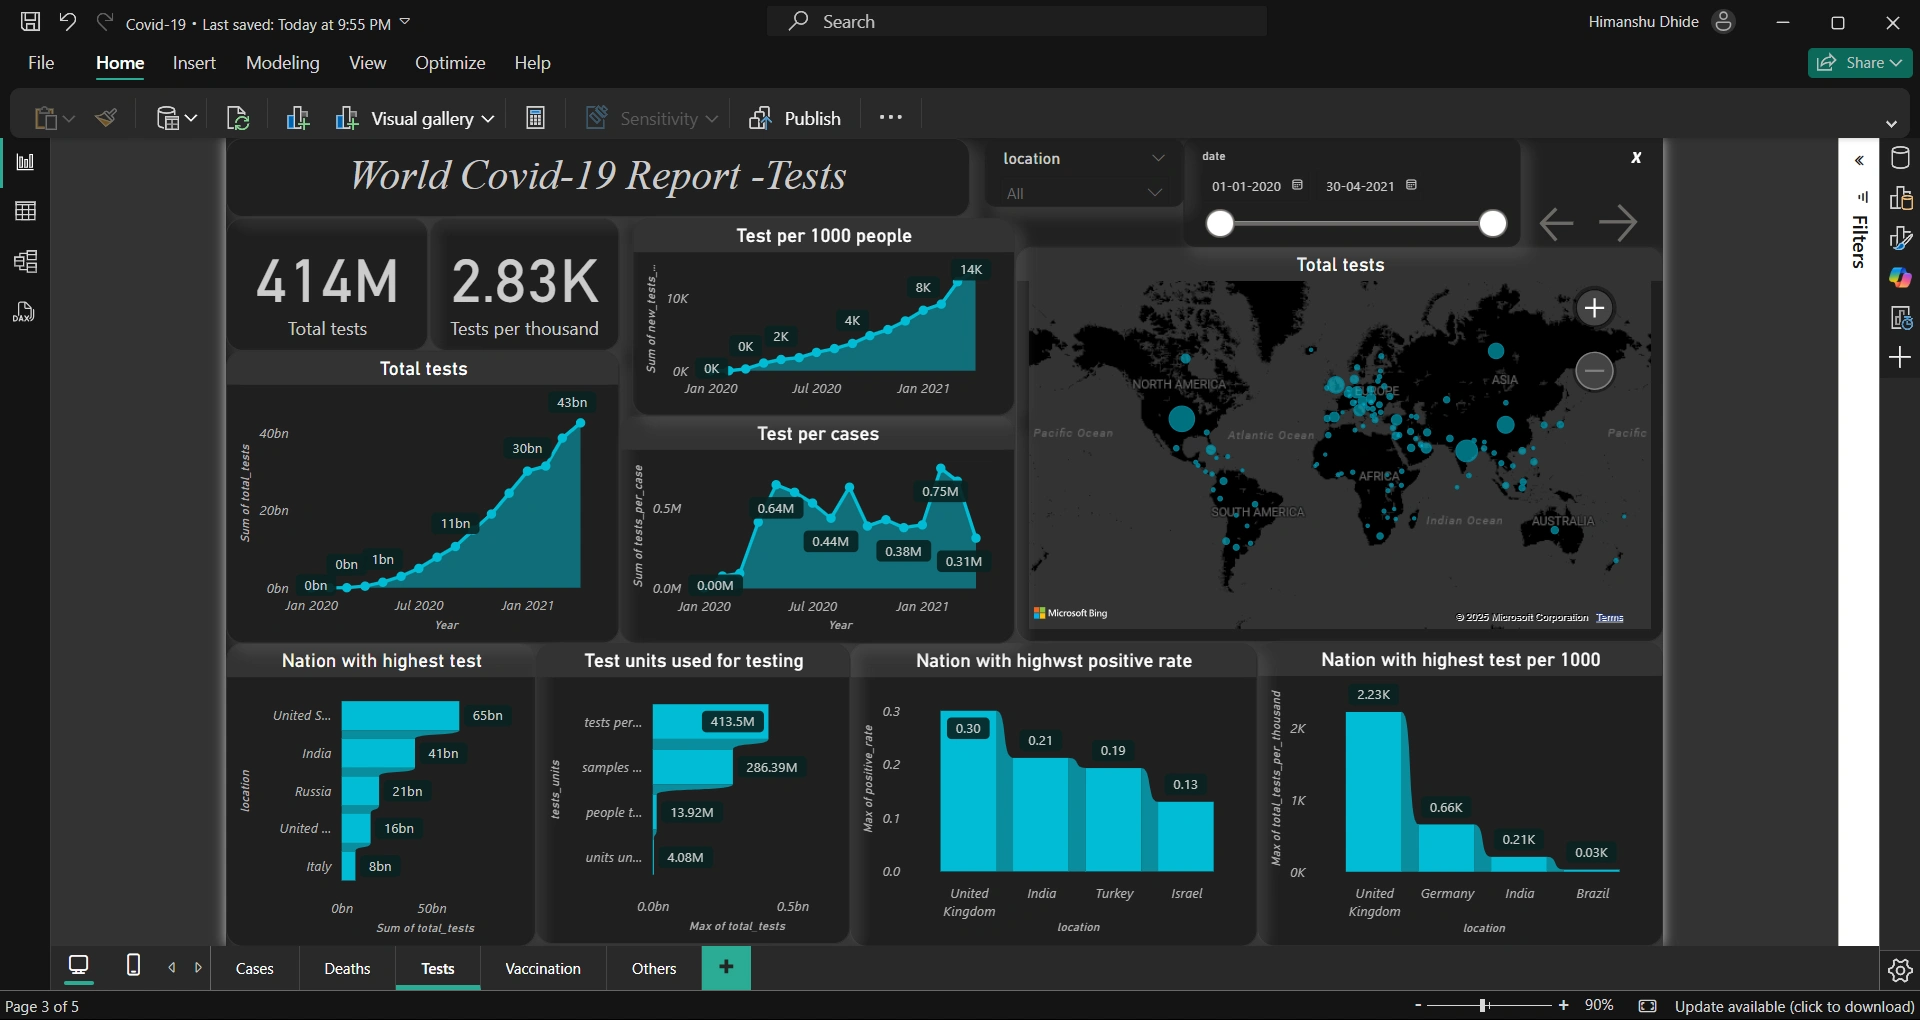1920x1020 pixels.
Task: Select the Modeling ribbon tab
Action: coord(283,62)
